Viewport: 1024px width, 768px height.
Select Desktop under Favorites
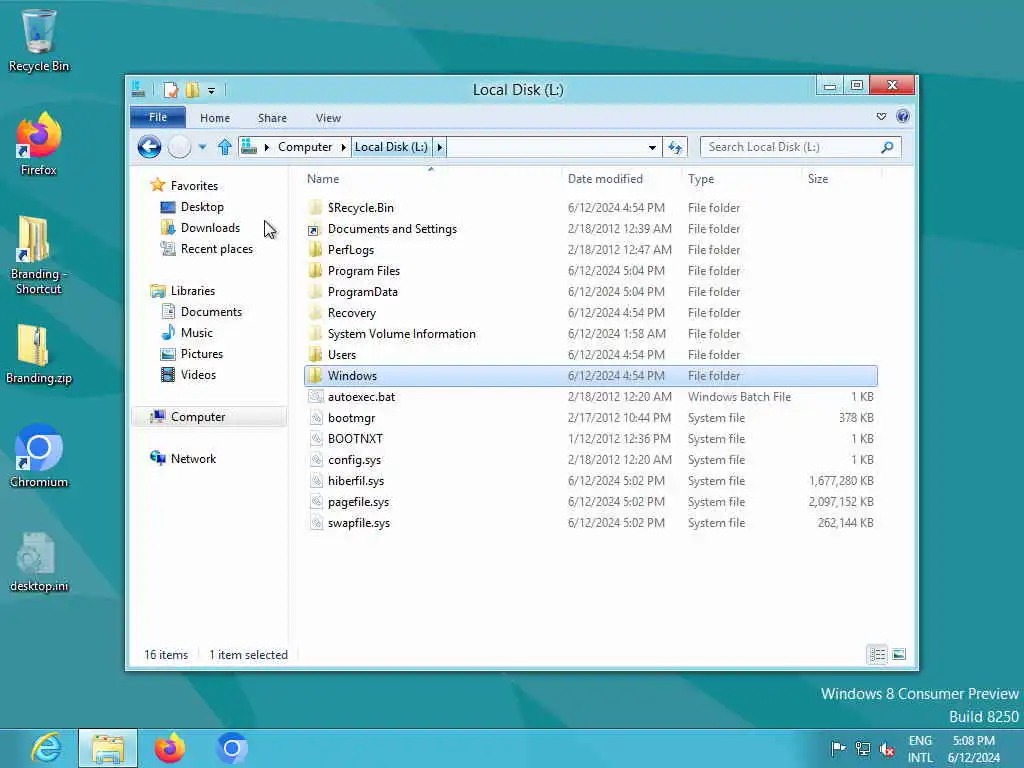coord(202,207)
